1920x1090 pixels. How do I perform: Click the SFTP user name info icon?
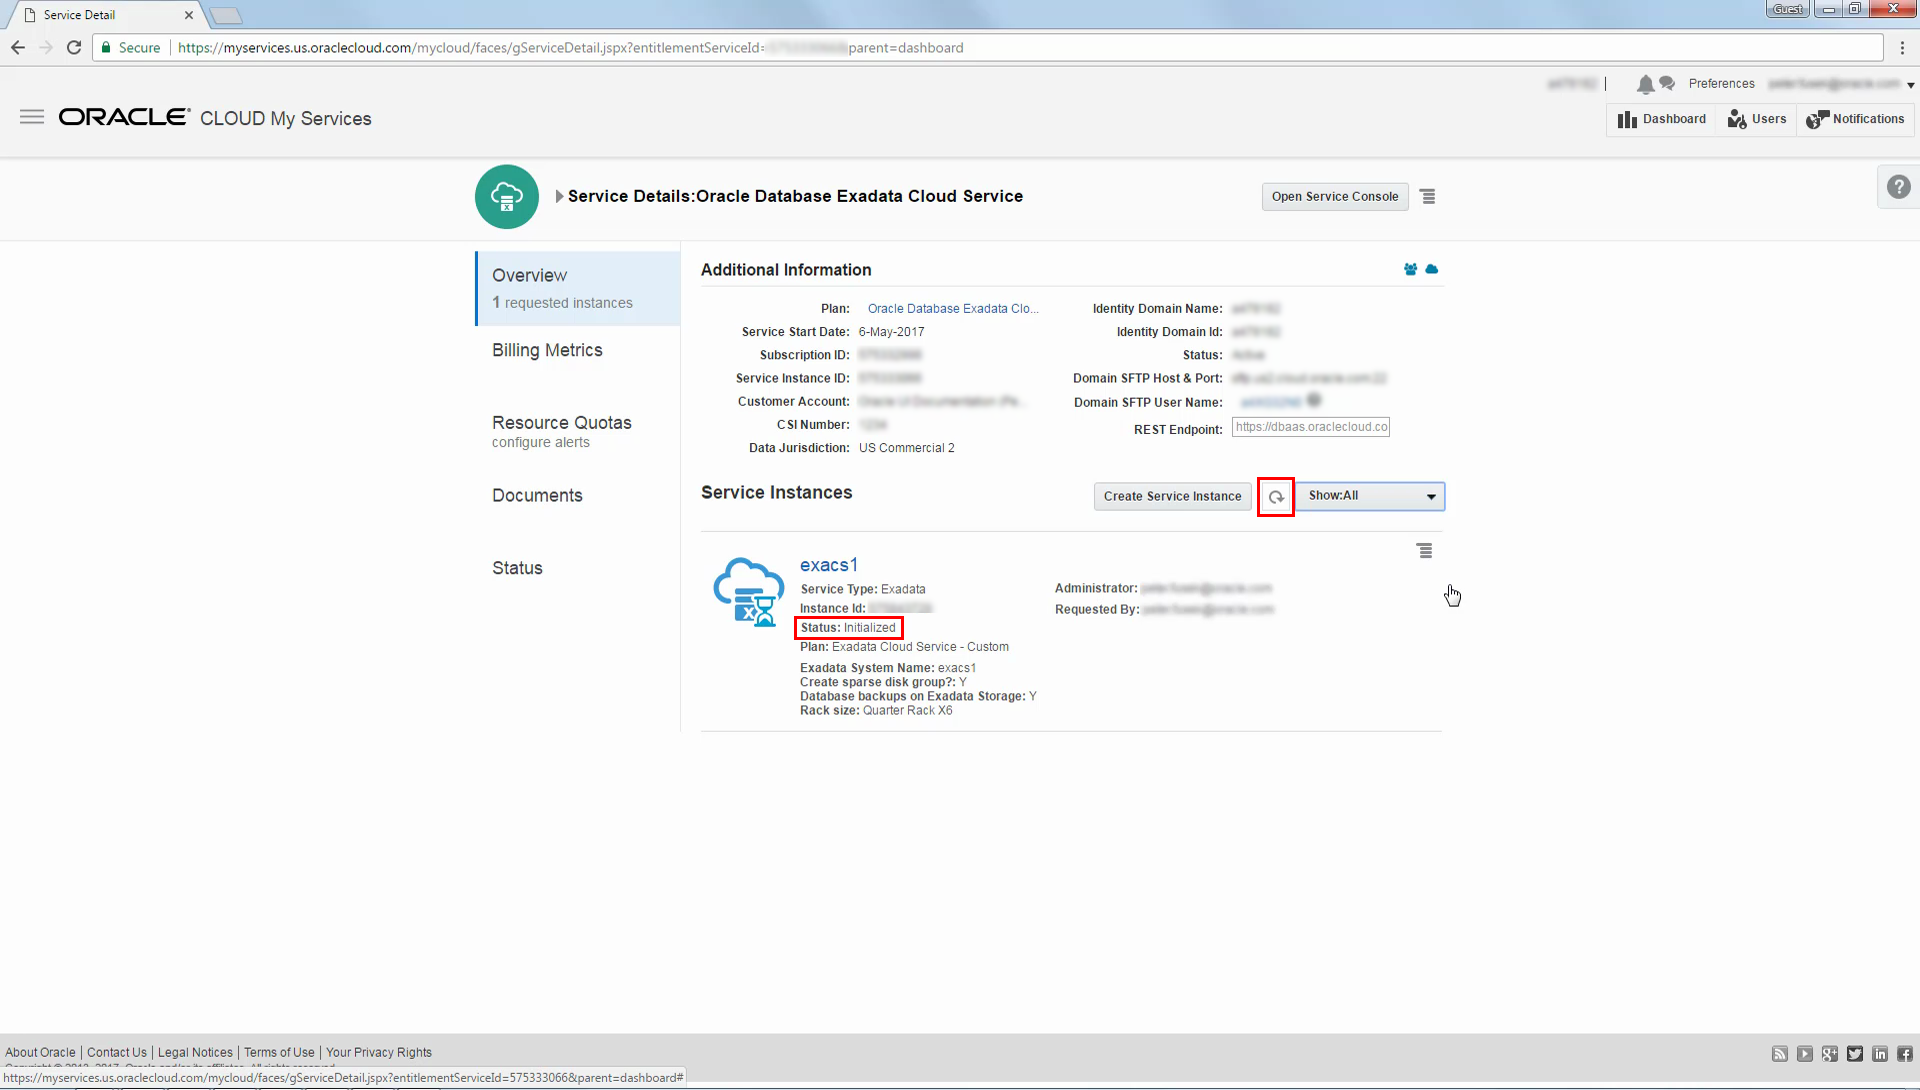(1314, 400)
